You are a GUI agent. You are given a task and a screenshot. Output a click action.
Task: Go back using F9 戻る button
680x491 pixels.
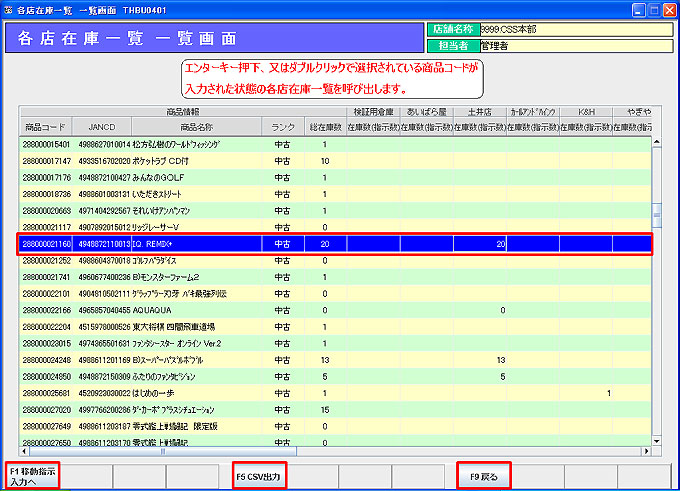click(484, 476)
